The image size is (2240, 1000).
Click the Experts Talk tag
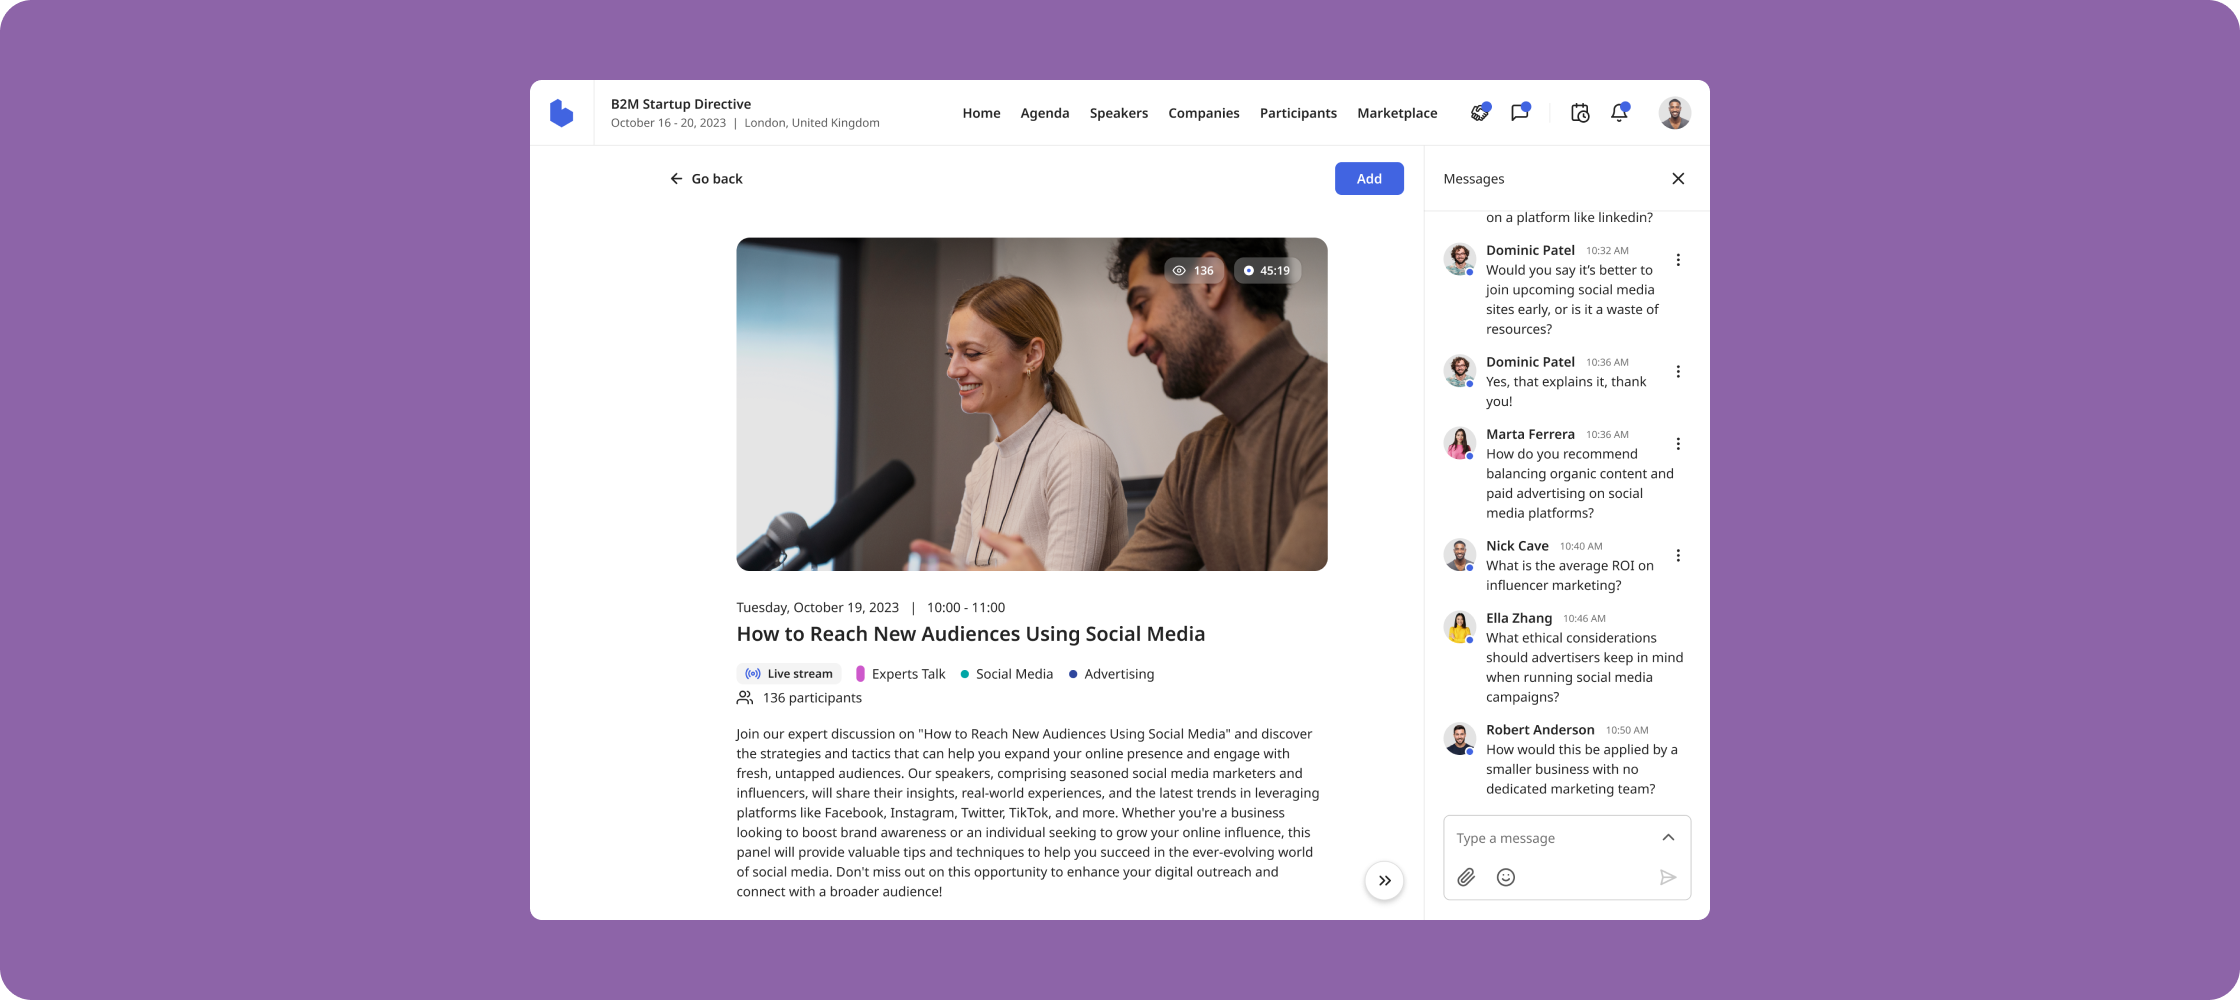tap(901, 674)
